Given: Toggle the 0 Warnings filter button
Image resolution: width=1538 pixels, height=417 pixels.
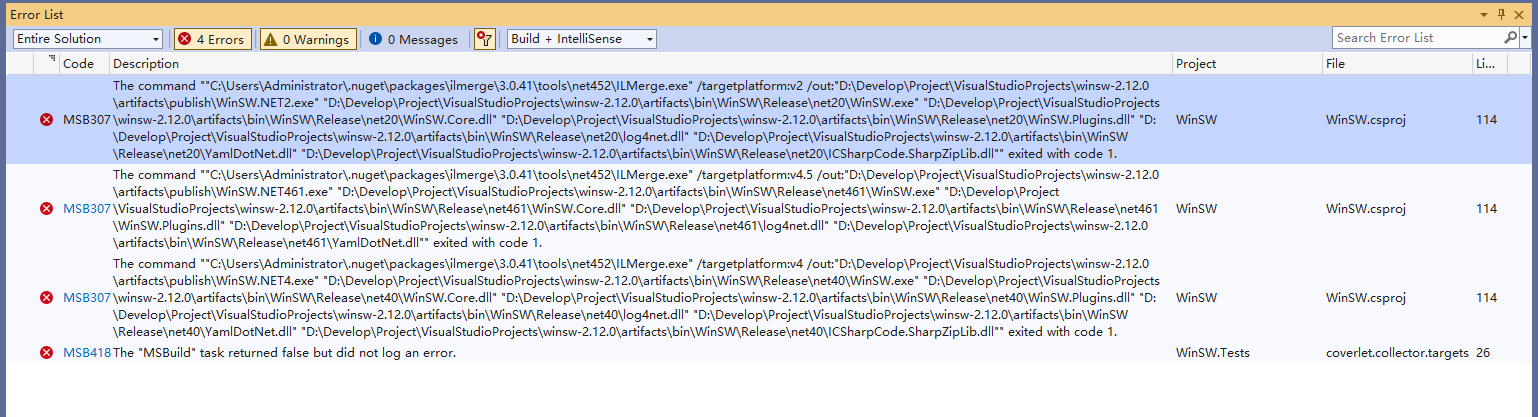Looking at the screenshot, I should [x=306, y=39].
